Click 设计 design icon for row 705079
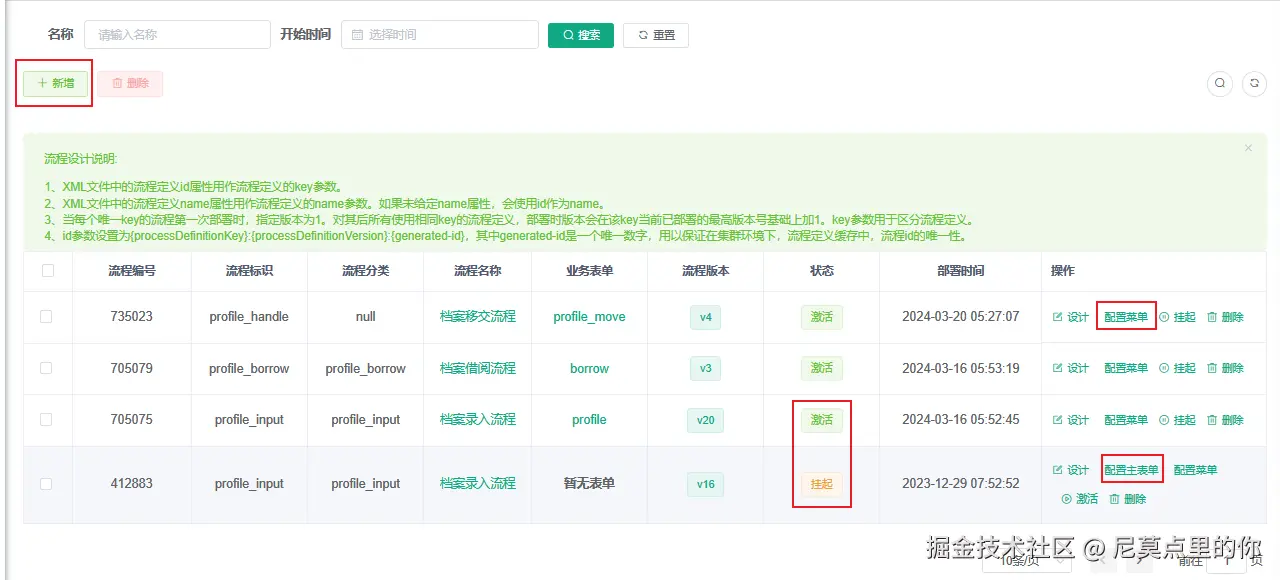The image size is (1280, 580). point(1071,368)
